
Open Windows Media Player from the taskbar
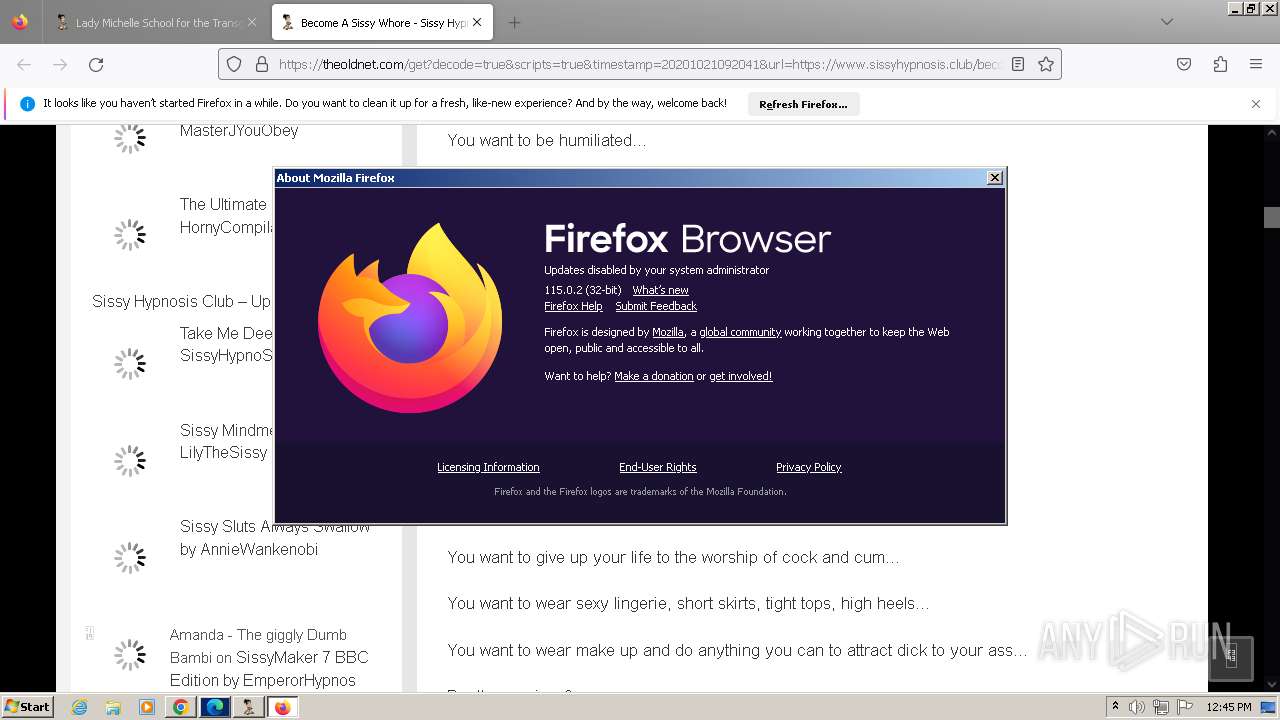point(147,707)
